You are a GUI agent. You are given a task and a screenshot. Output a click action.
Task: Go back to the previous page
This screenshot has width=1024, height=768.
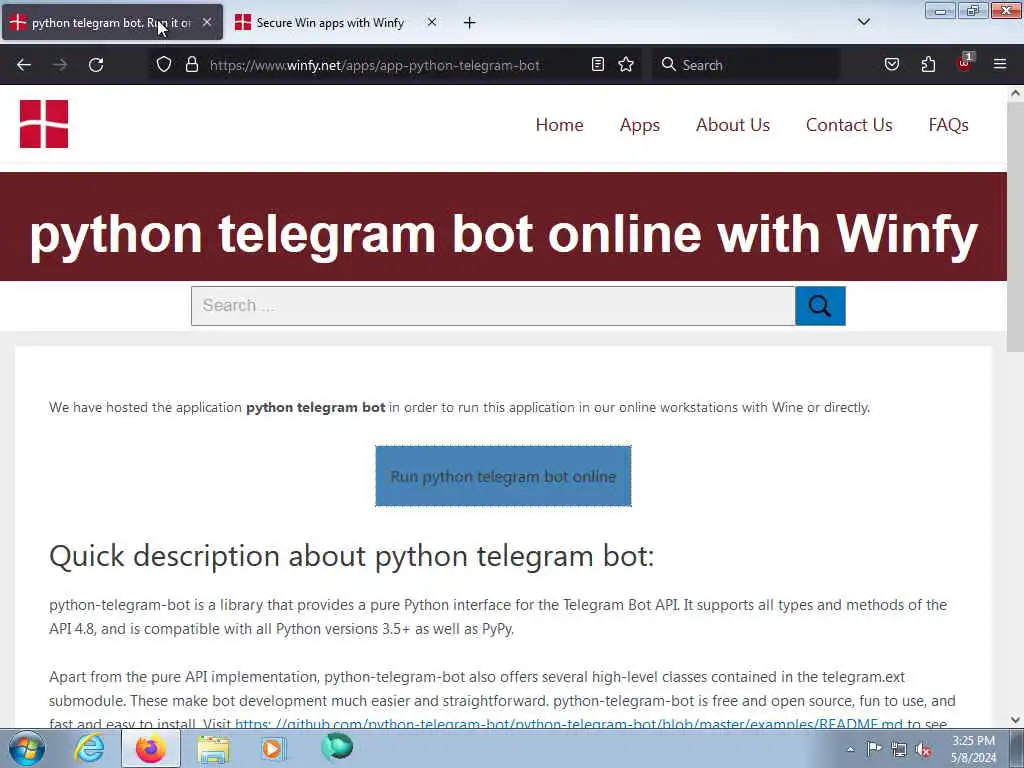24,65
